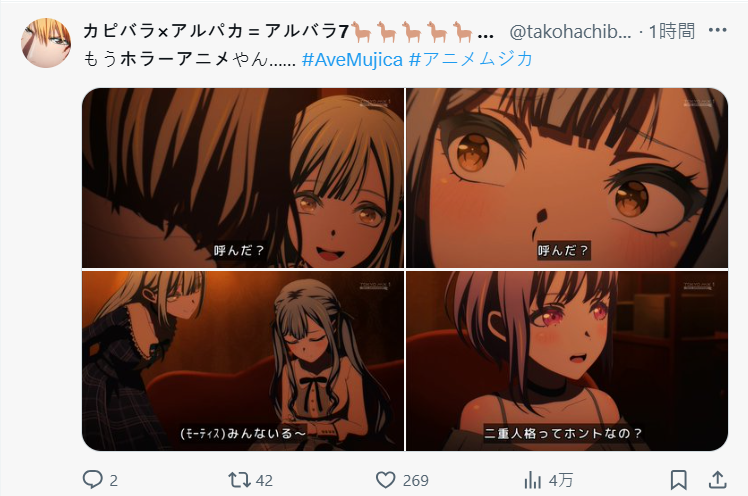The image size is (748, 496).
Task: Retweet using the repost arrows icon
Action: [x=239, y=479]
